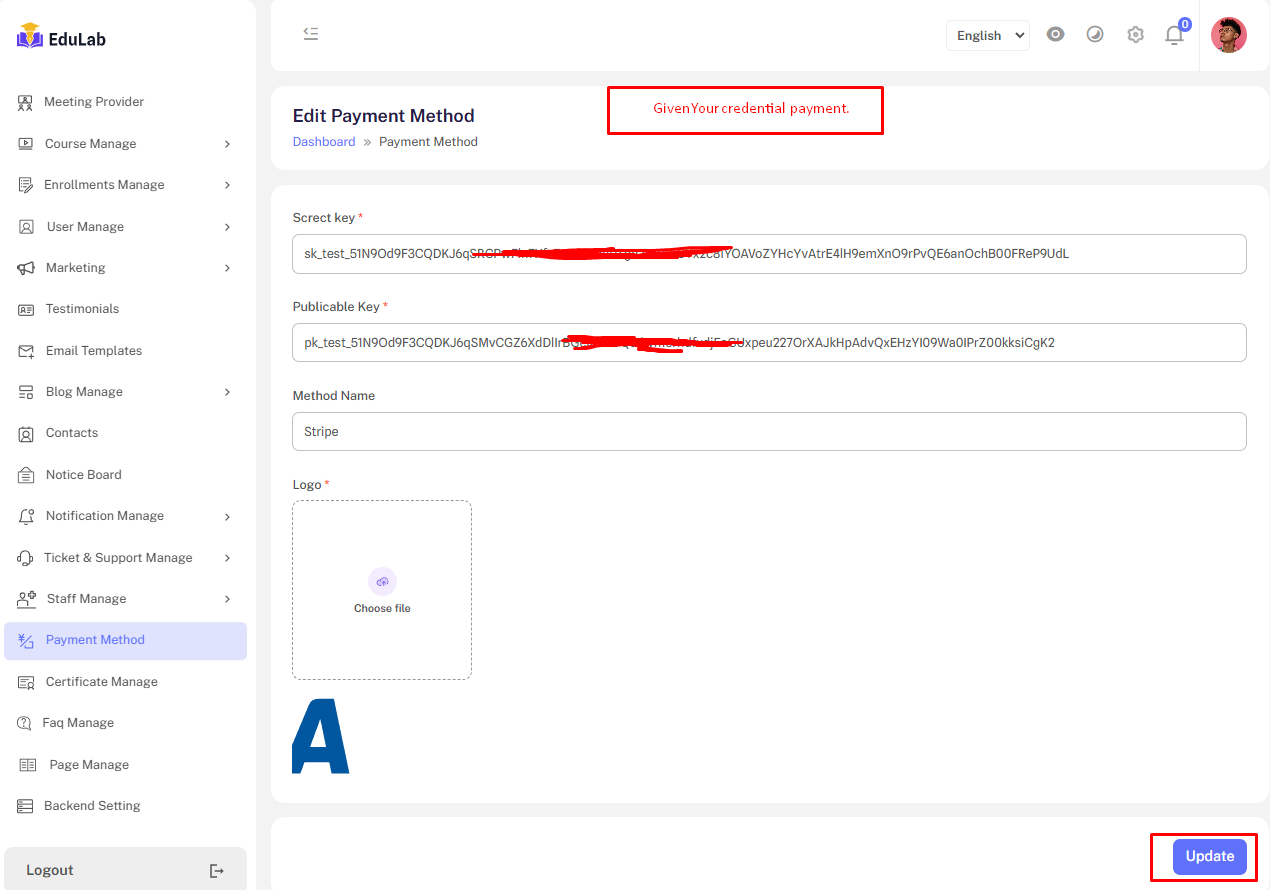Toggle dark mode with the theme icon
Viewport: 1270px width, 890px height.
point(1095,35)
